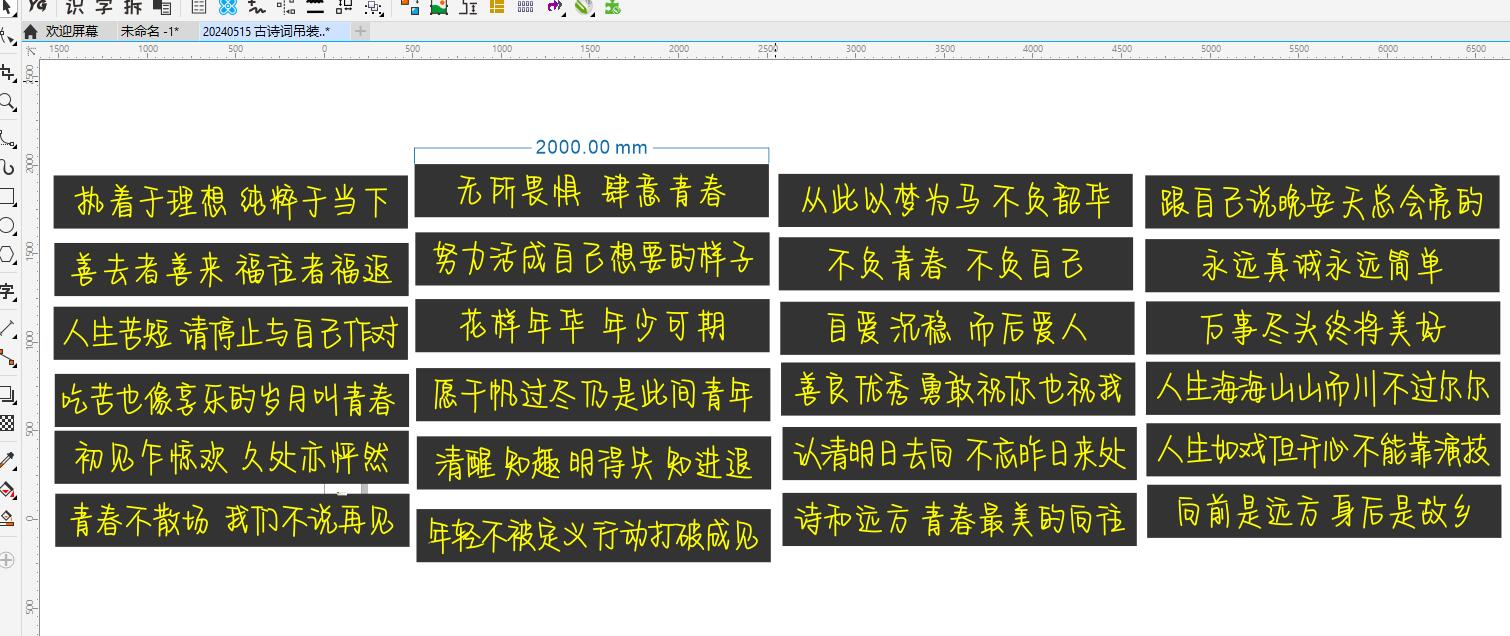1510x636 pixels.
Task: Select banner 花样年华 年少可期
Action: (592, 326)
